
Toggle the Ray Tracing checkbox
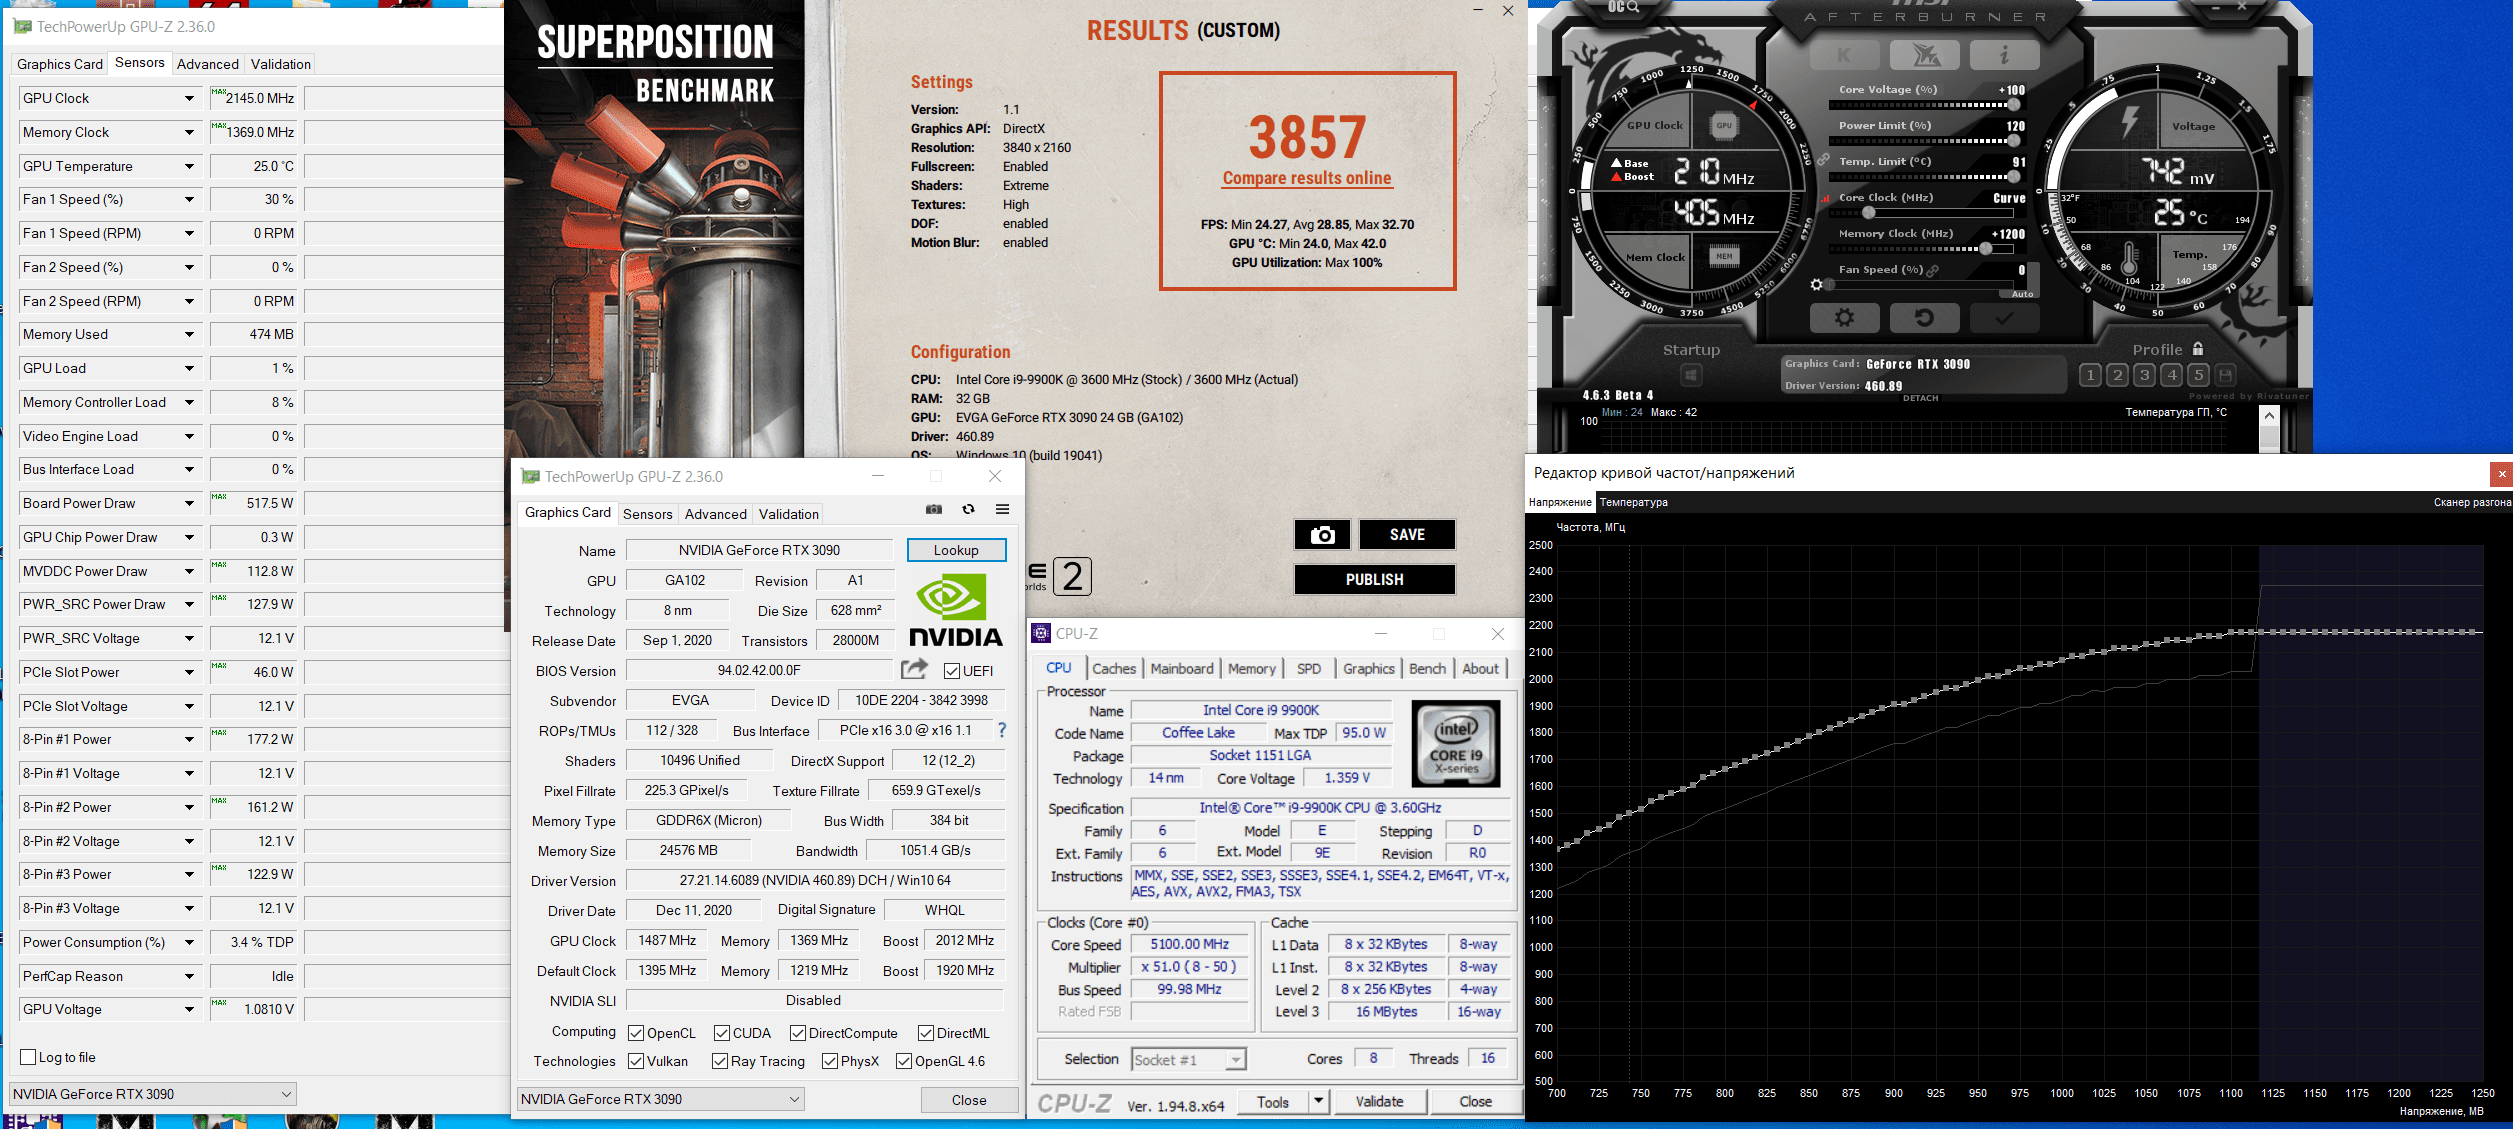[x=720, y=1061]
